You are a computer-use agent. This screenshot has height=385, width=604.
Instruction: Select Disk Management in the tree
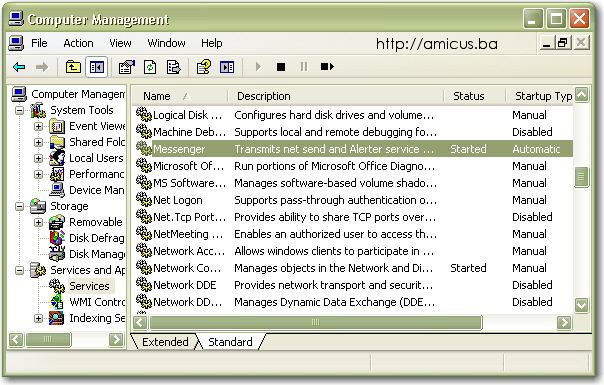pos(87,254)
